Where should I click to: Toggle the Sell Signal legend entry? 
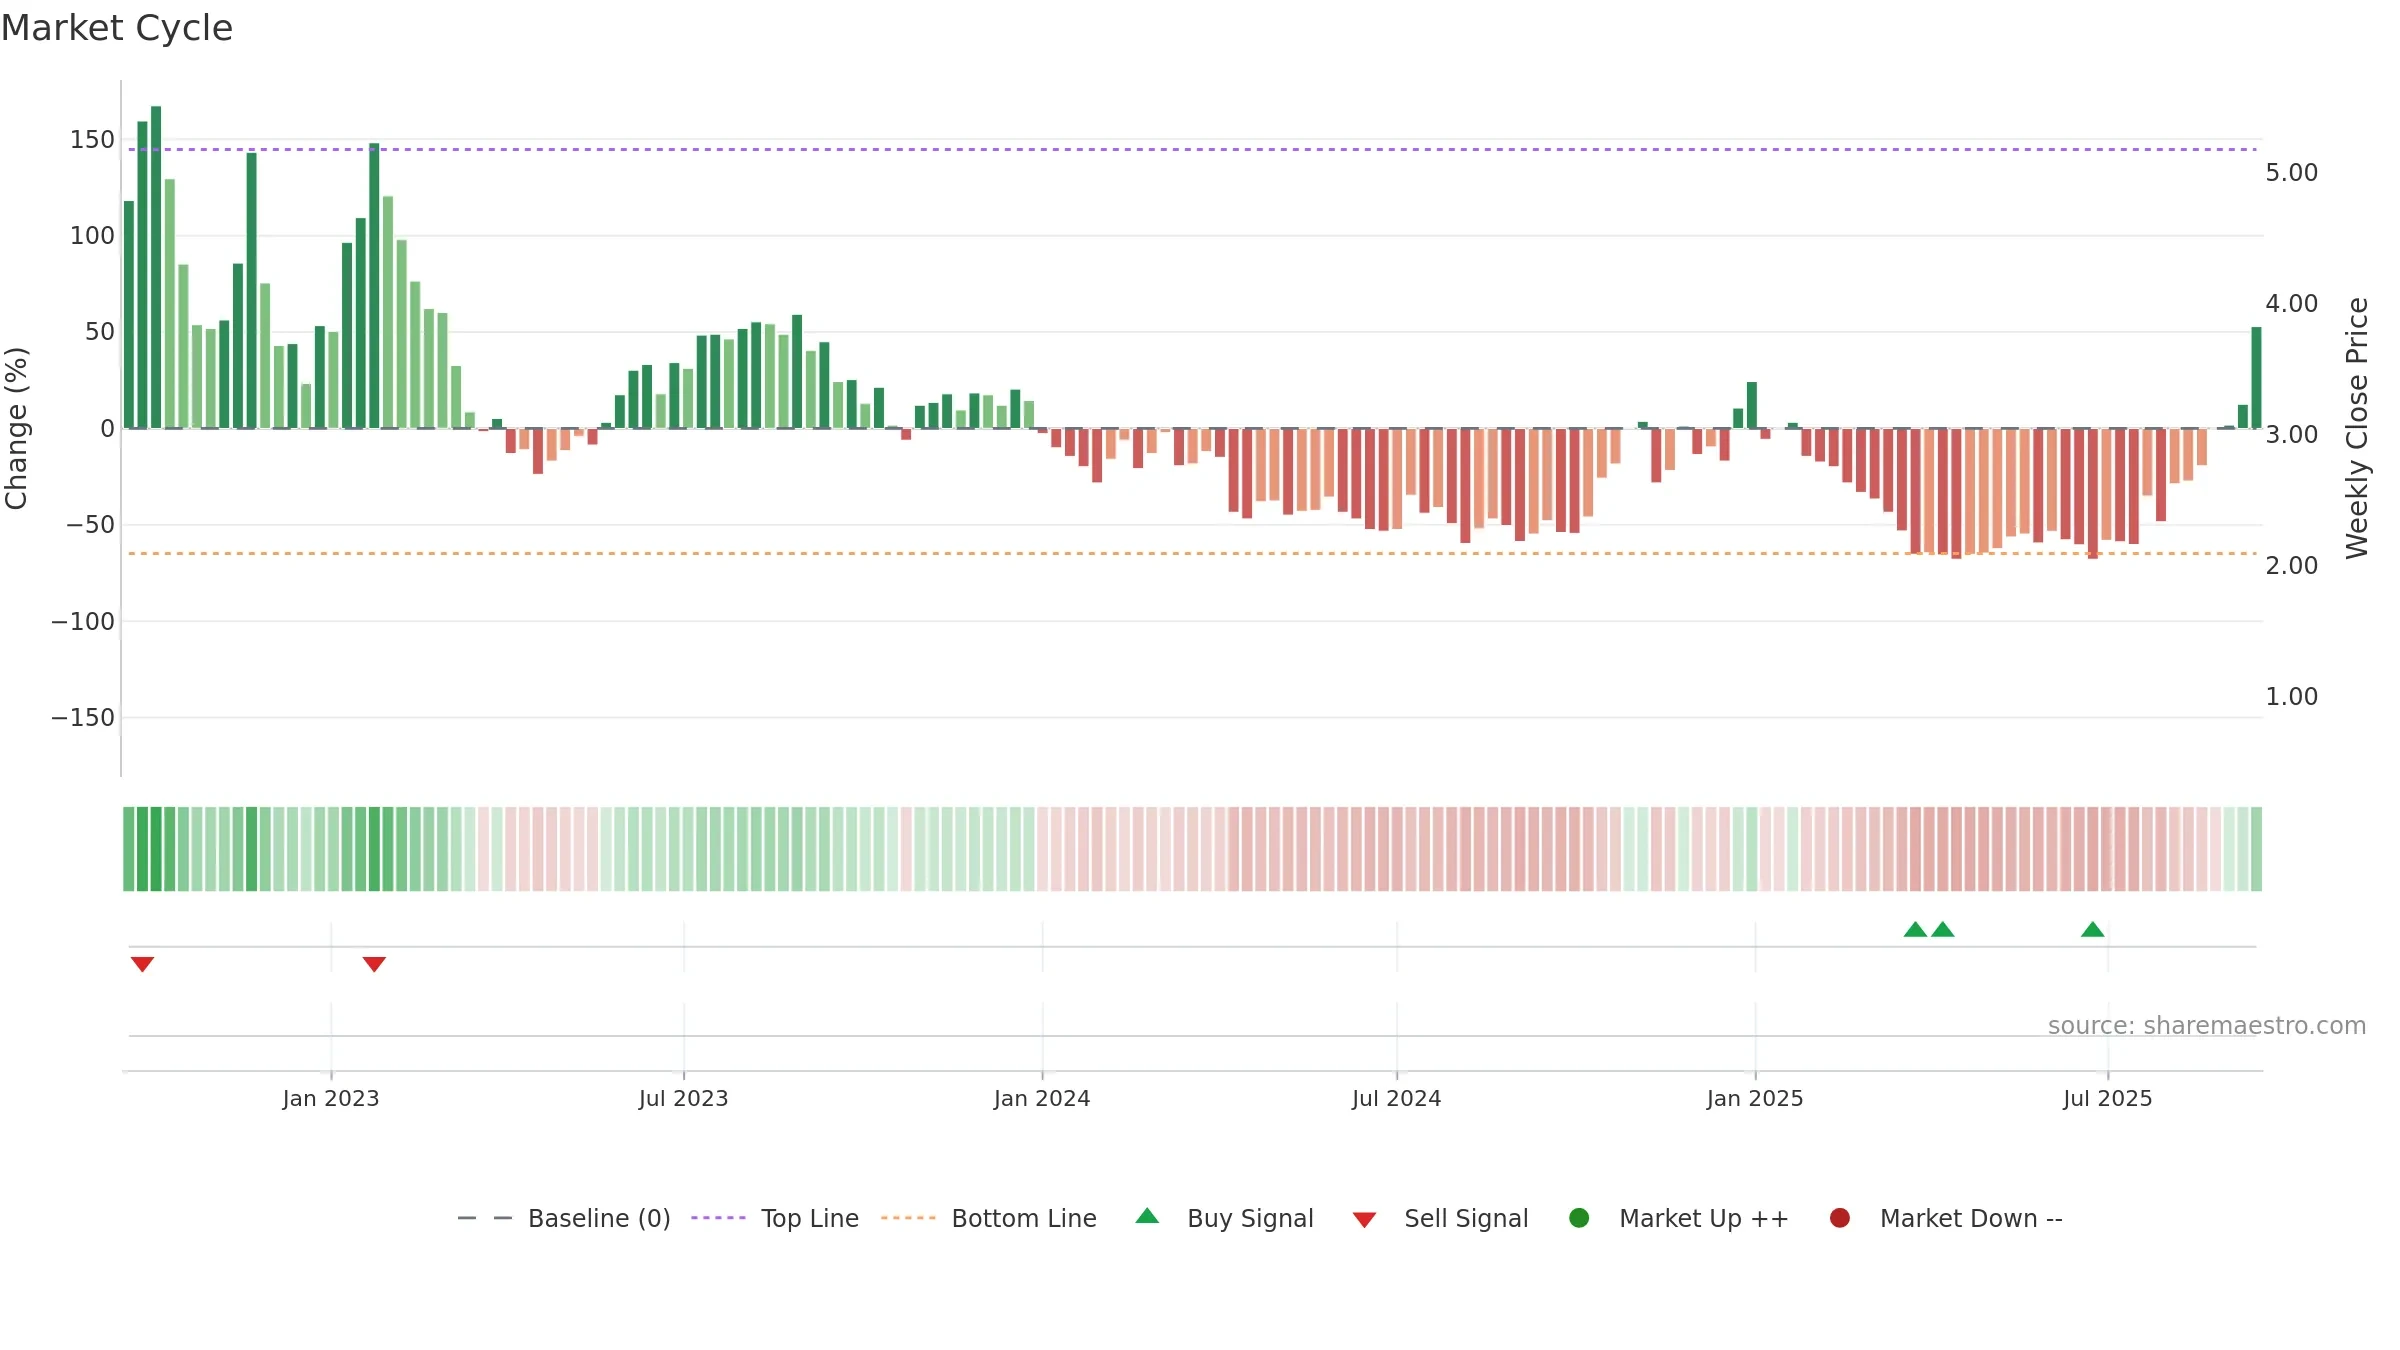point(1440,1218)
